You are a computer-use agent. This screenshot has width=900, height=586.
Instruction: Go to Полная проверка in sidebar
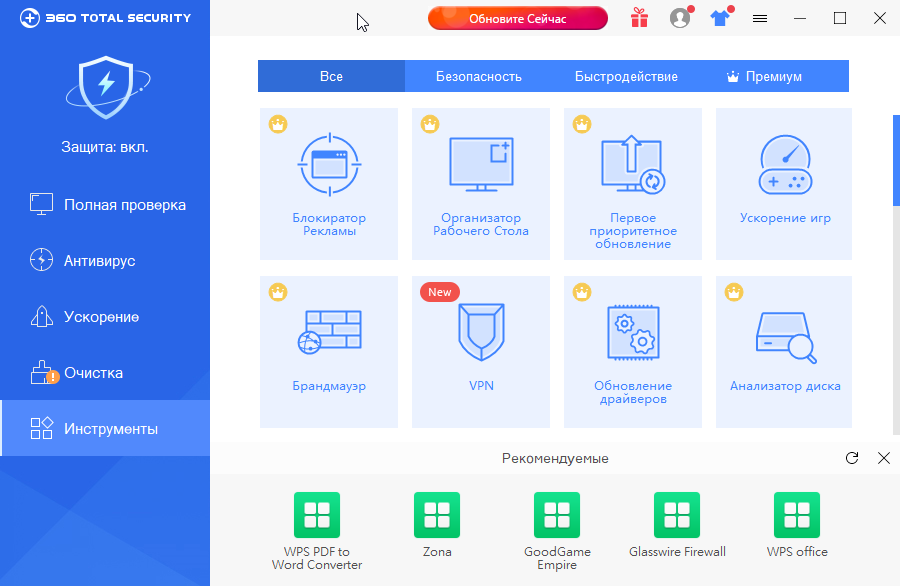105,205
